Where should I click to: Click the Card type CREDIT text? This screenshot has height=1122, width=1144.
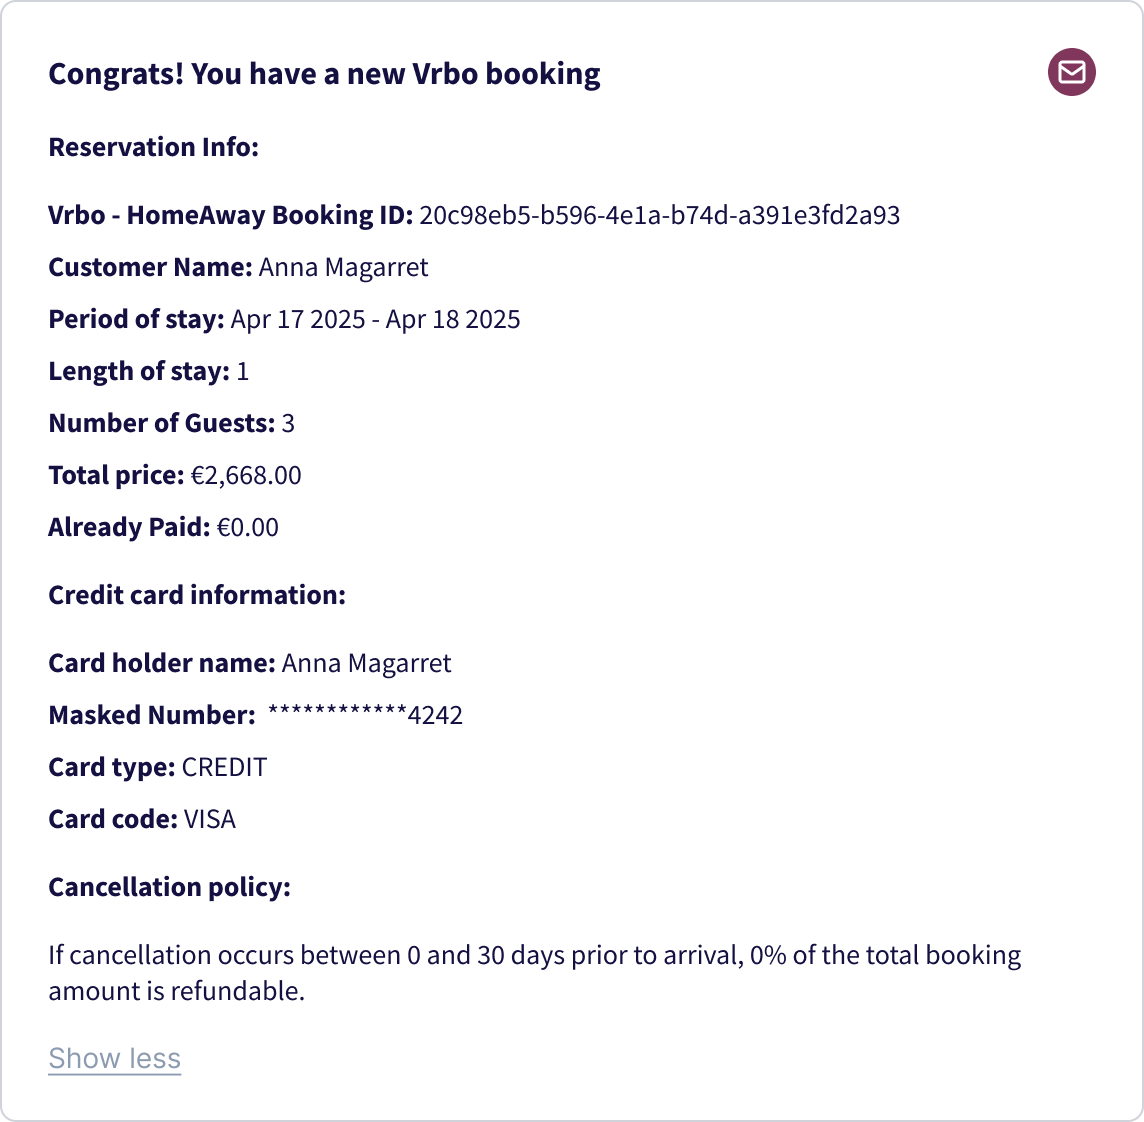point(224,767)
